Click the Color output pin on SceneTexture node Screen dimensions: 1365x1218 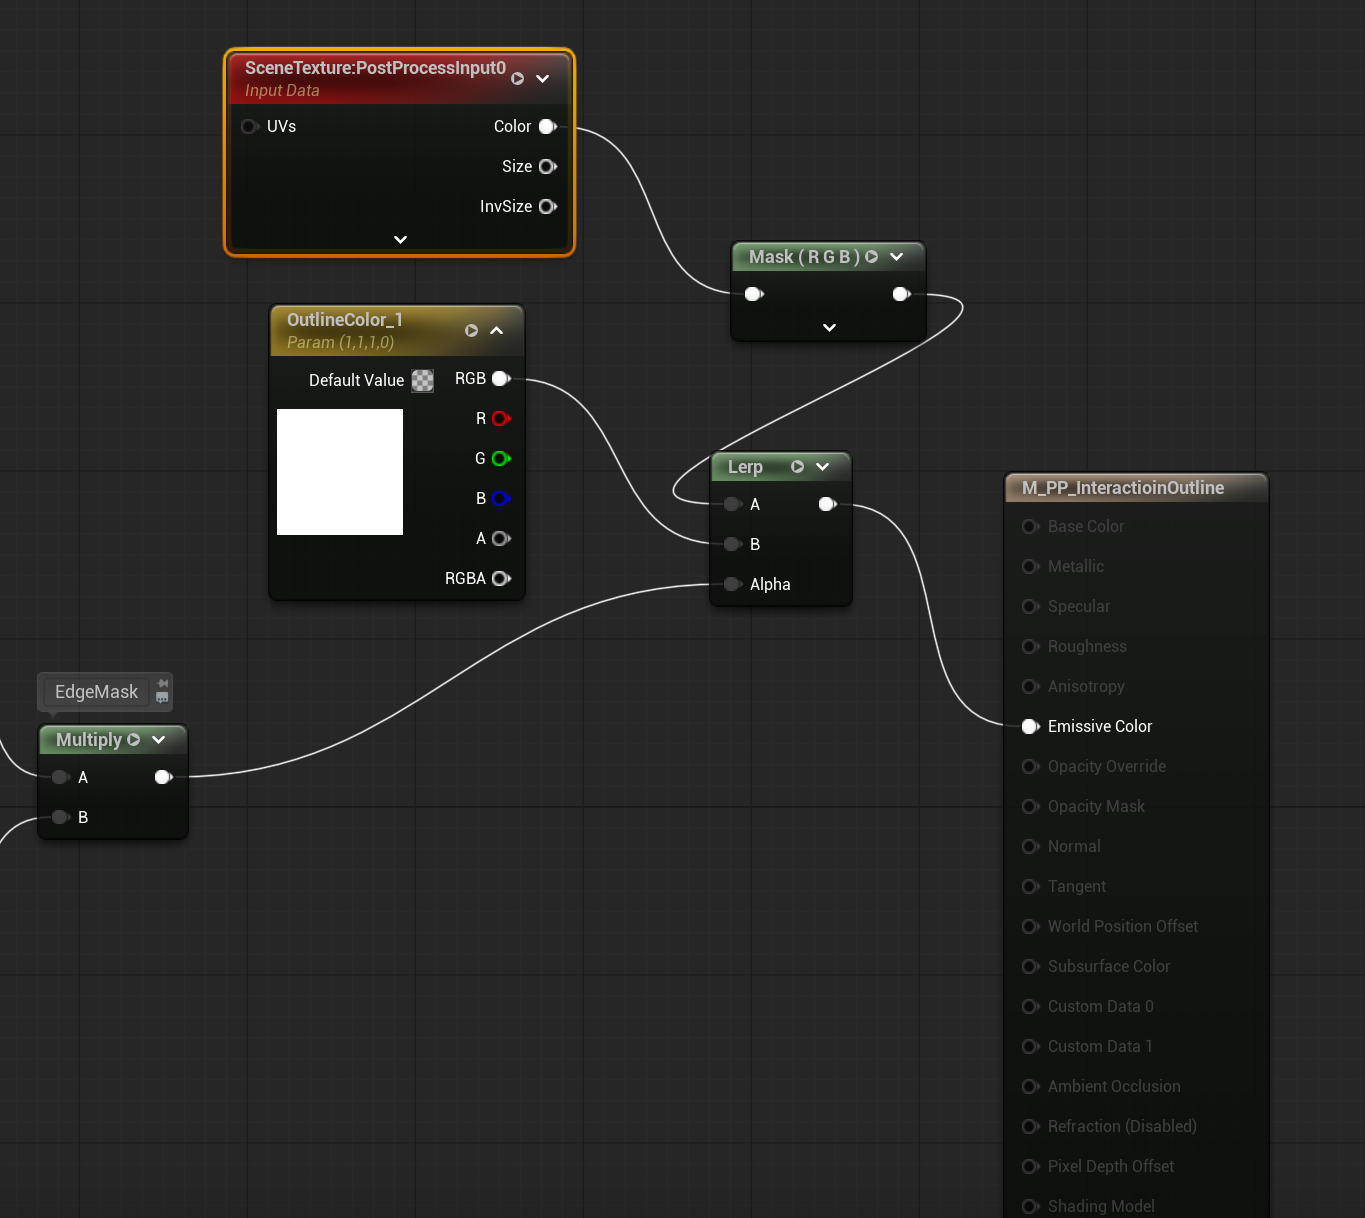click(548, 126)
